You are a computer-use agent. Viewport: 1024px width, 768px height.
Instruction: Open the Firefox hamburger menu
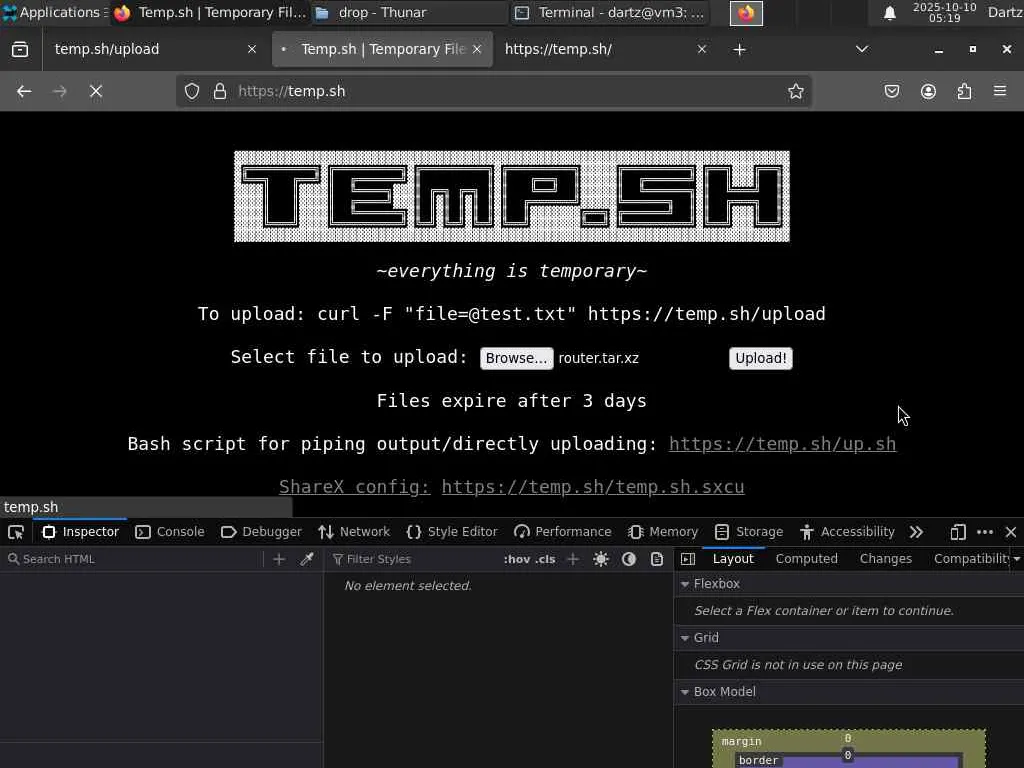point(1000,91)
